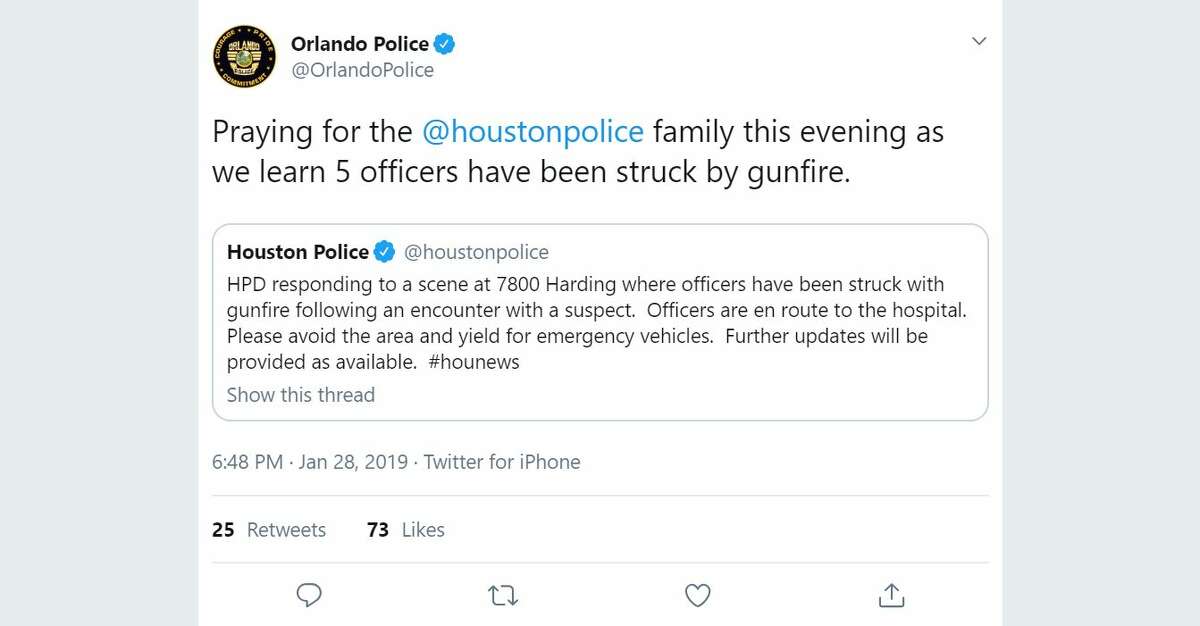This screenshot has height=626, width=1200.
Task: Click the @houstonpolice handle in quoted tweet
Action: click(477, 252)
